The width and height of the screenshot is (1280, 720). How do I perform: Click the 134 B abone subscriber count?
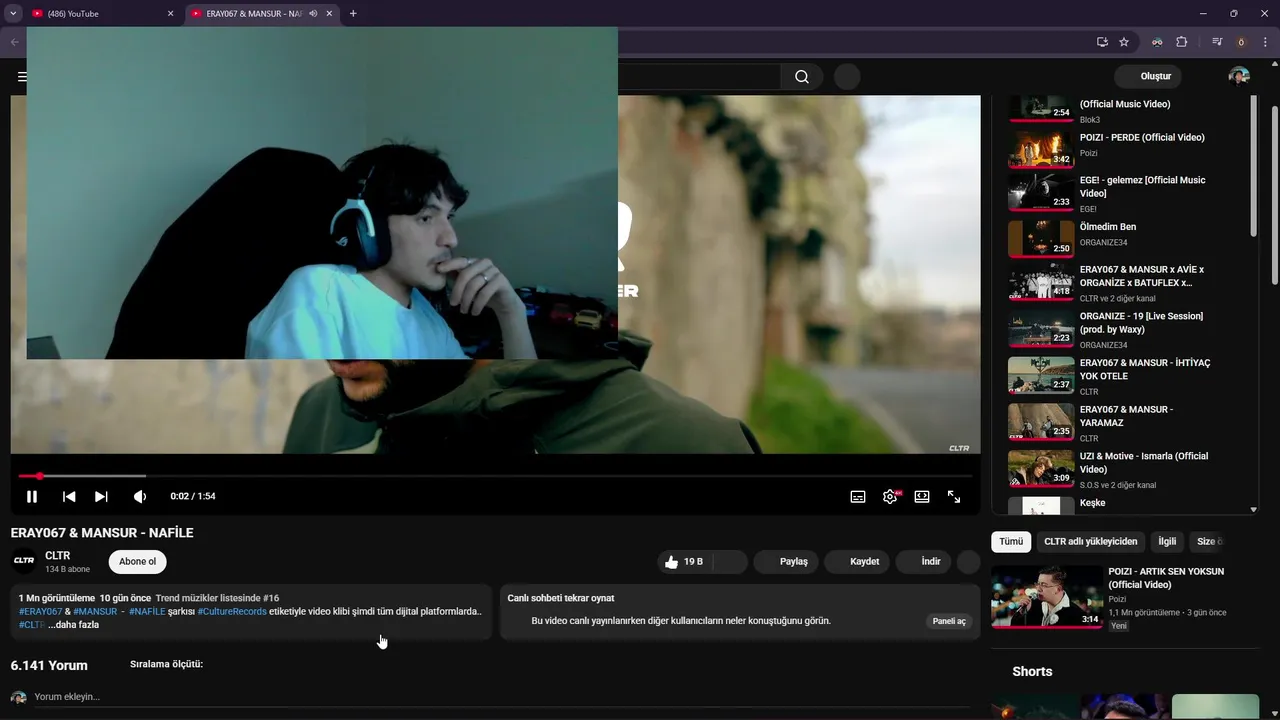(x=67, y=570)
